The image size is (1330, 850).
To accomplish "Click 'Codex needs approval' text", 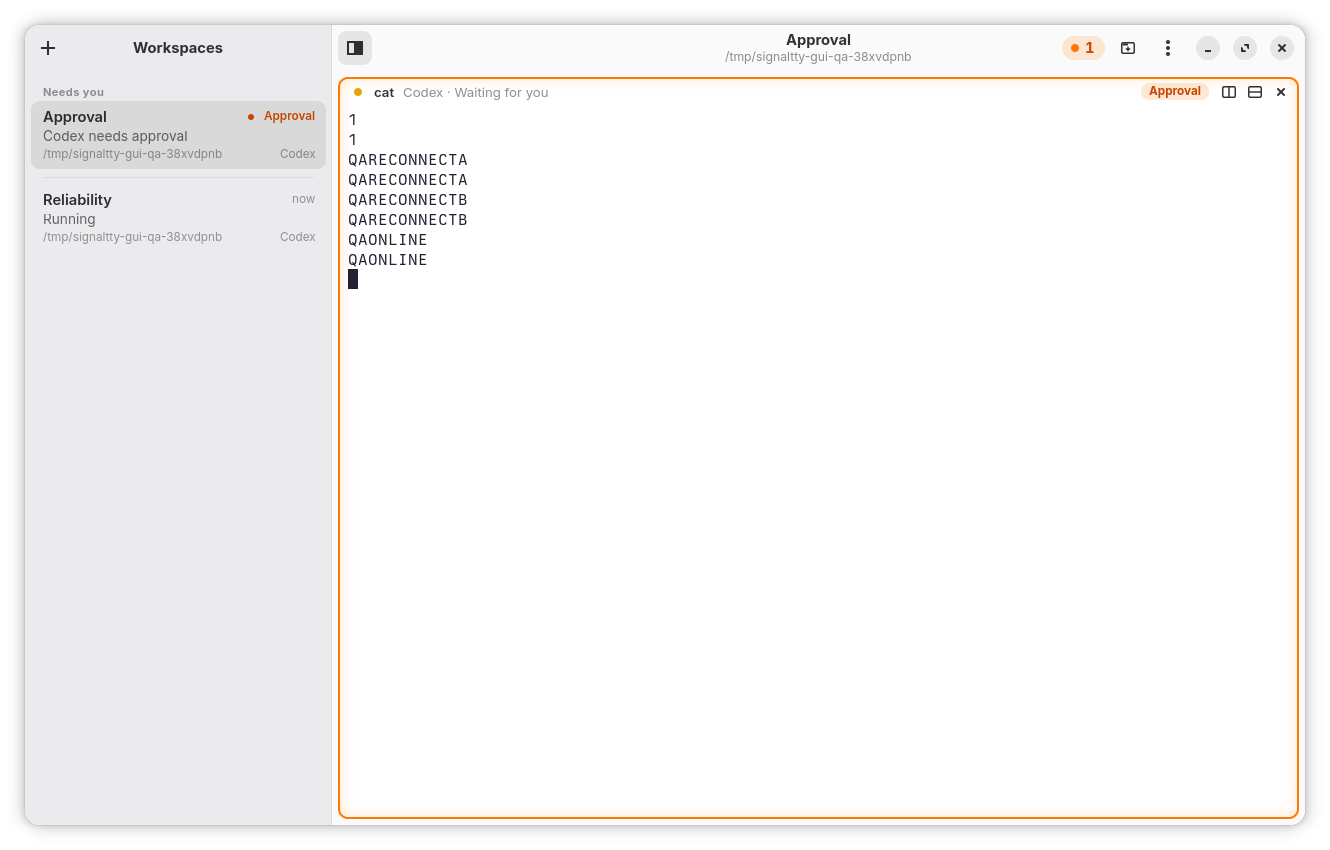I will pyautogui.click(x=115, y=136).
